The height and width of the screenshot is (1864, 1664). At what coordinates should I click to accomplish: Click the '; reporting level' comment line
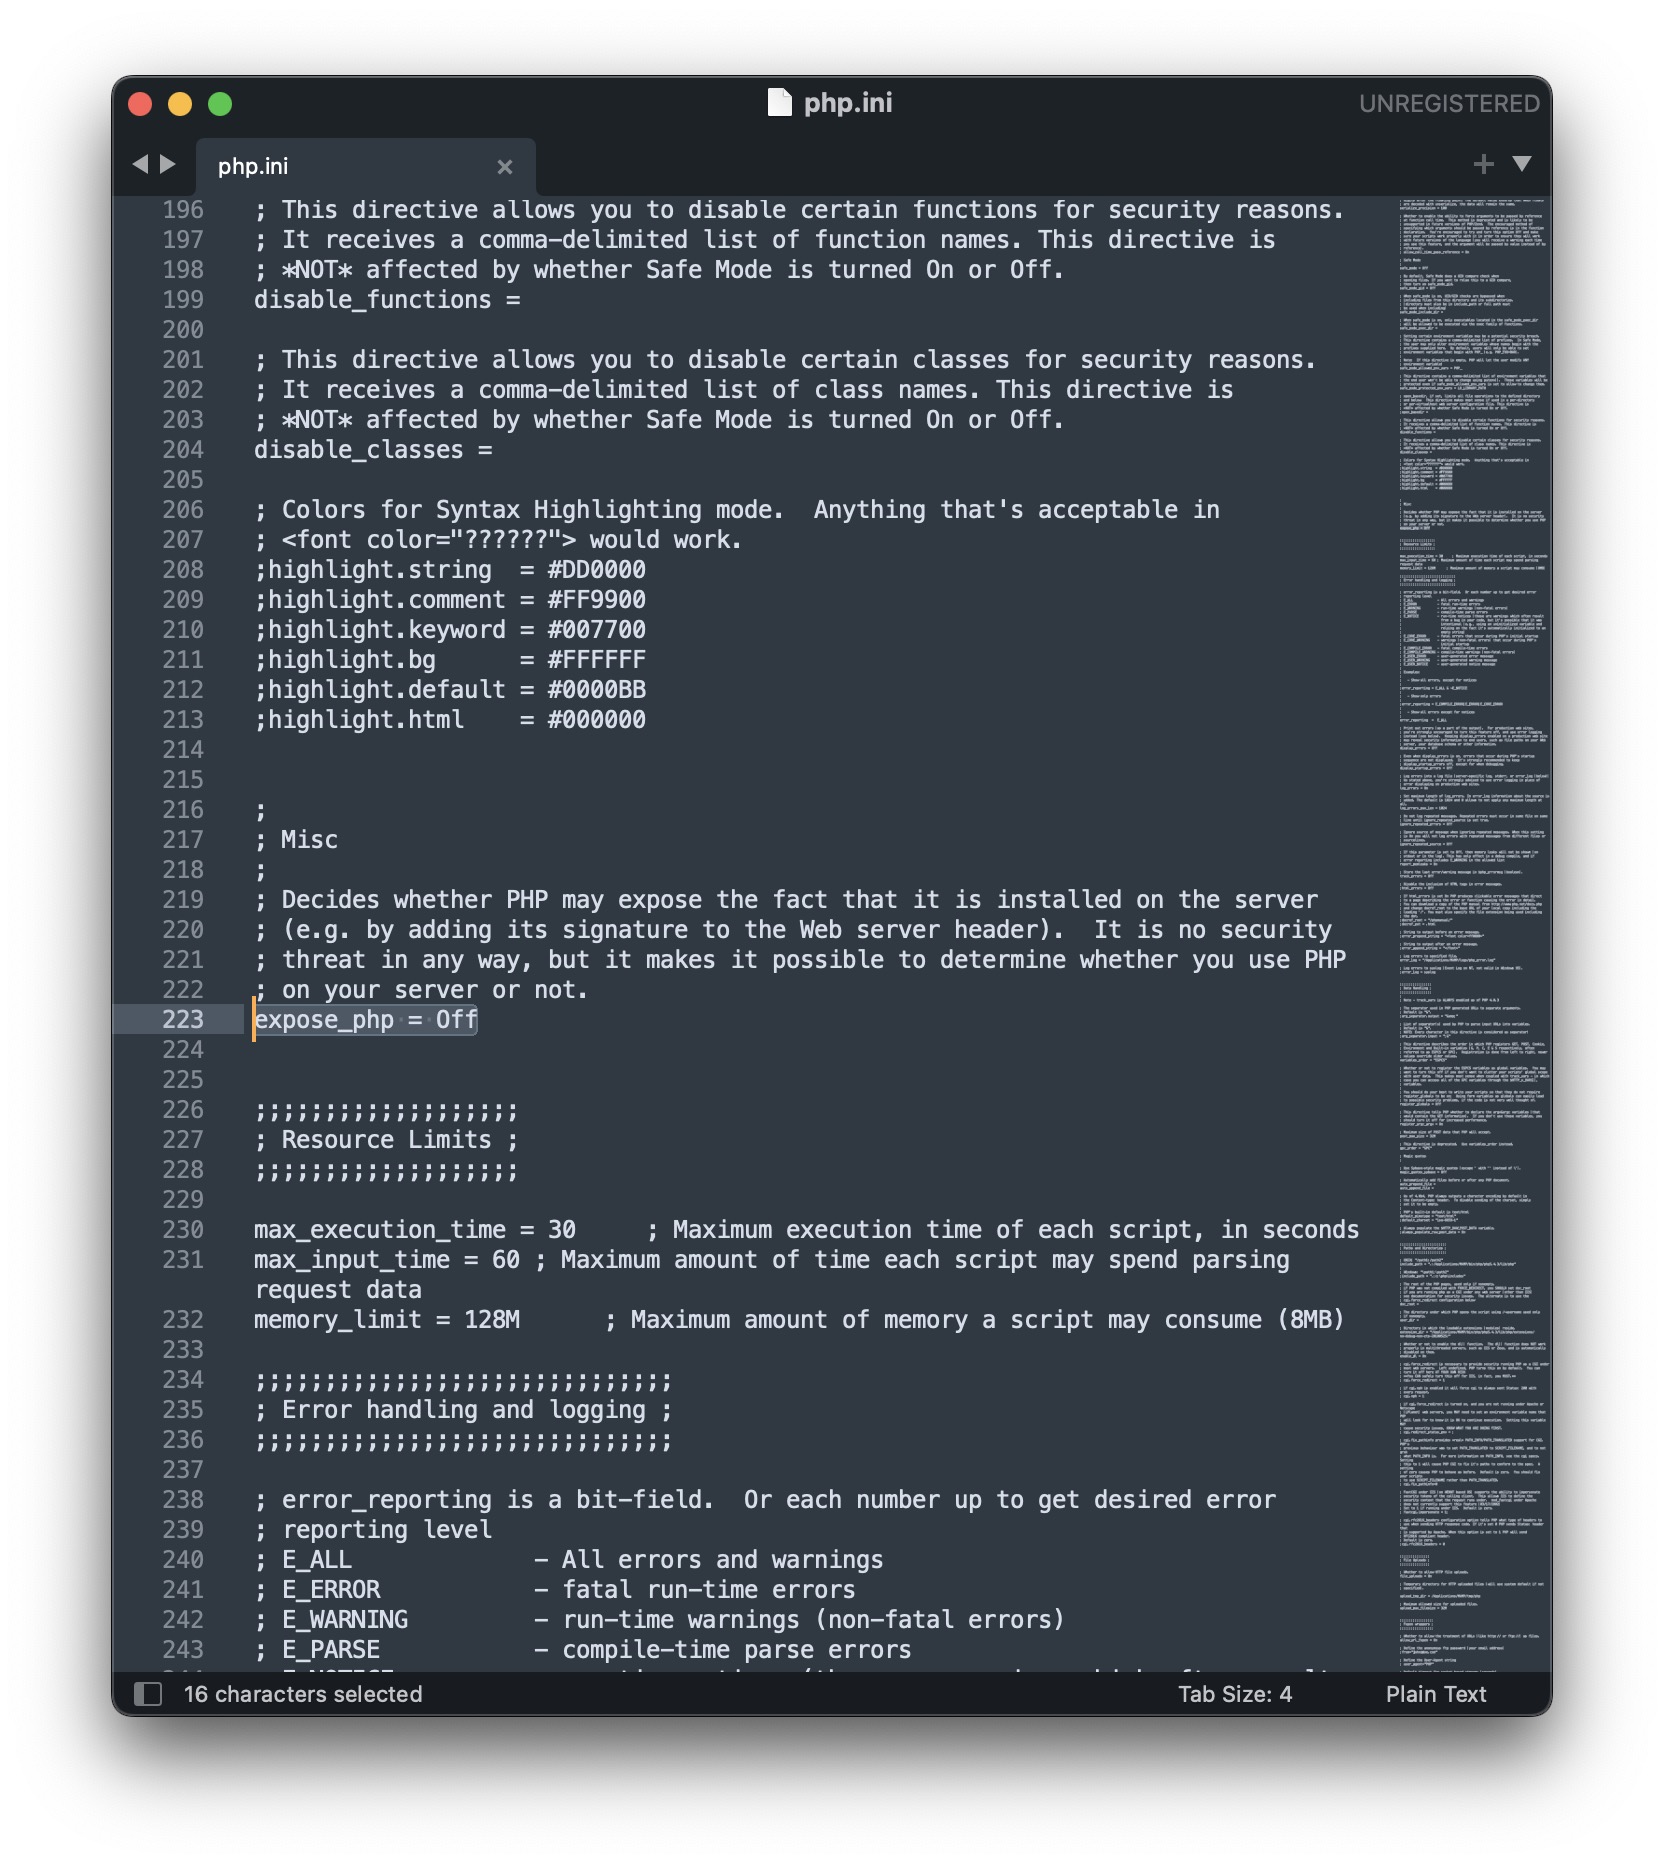pyautogui.click(x=373, y=1529)
